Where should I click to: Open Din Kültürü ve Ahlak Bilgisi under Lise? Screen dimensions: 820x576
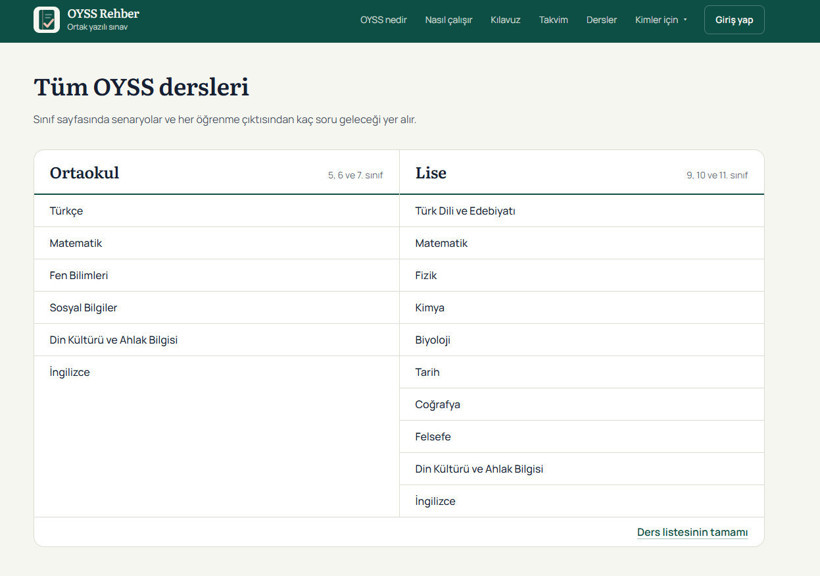click(582, 469)
